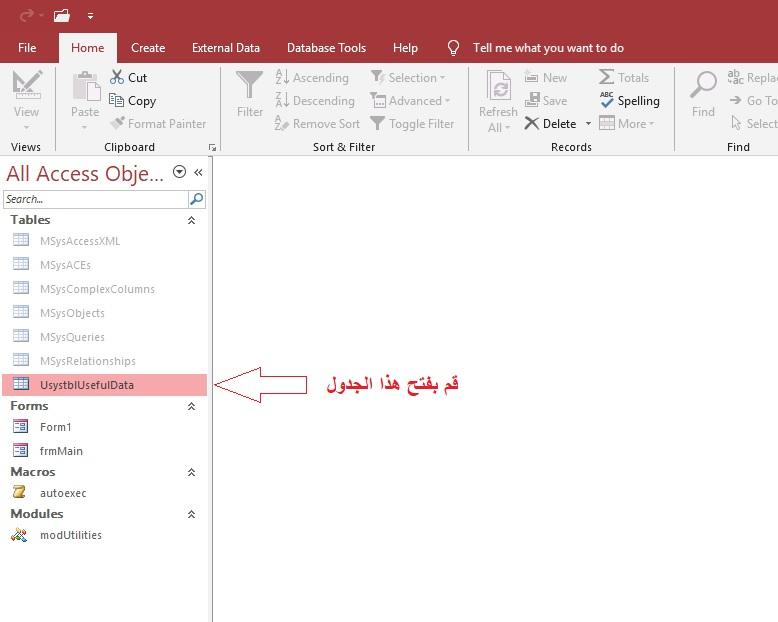Click Save record button
The height and width of the screenshot is (622, 778).
tap(546, 101)
